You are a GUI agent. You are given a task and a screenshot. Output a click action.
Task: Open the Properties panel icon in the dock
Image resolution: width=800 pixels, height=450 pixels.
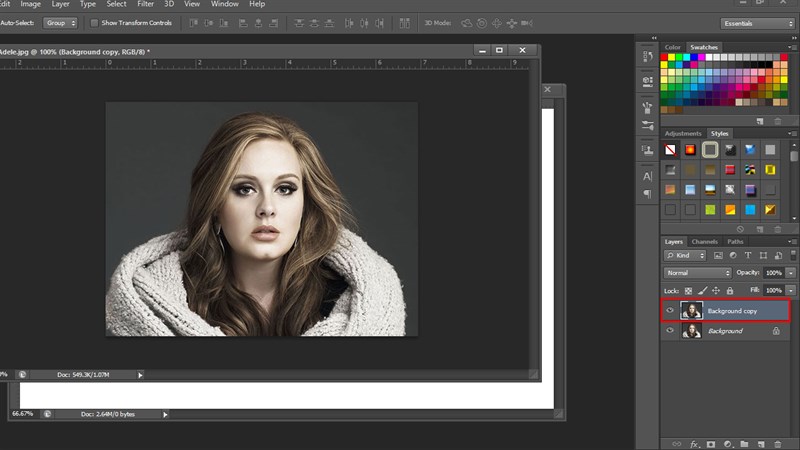pos(647,81)
